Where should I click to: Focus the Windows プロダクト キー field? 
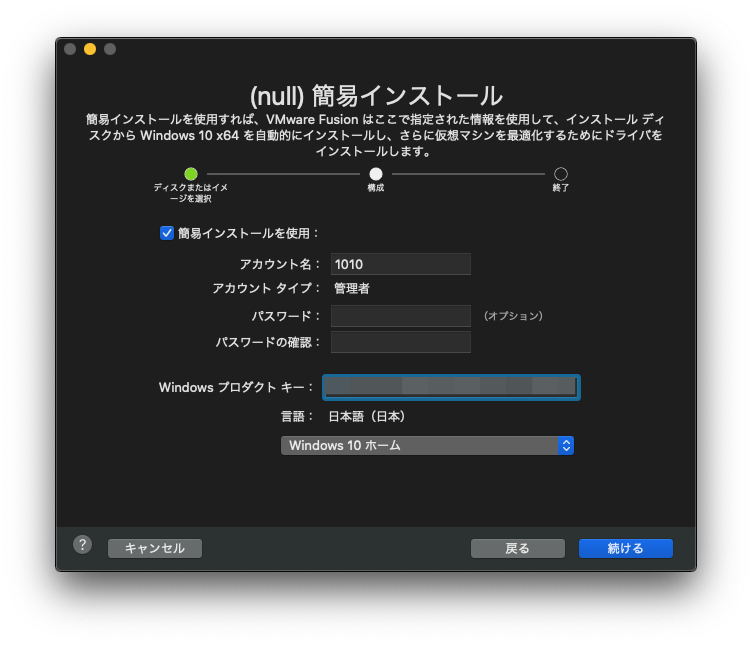pyautogui.click(x=451, y=387)
